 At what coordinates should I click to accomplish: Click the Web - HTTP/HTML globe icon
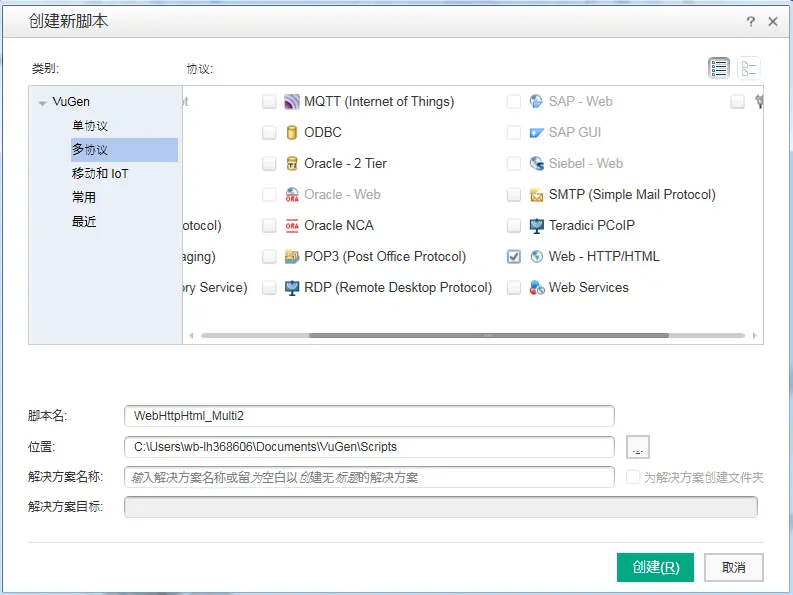coord(536,257)
